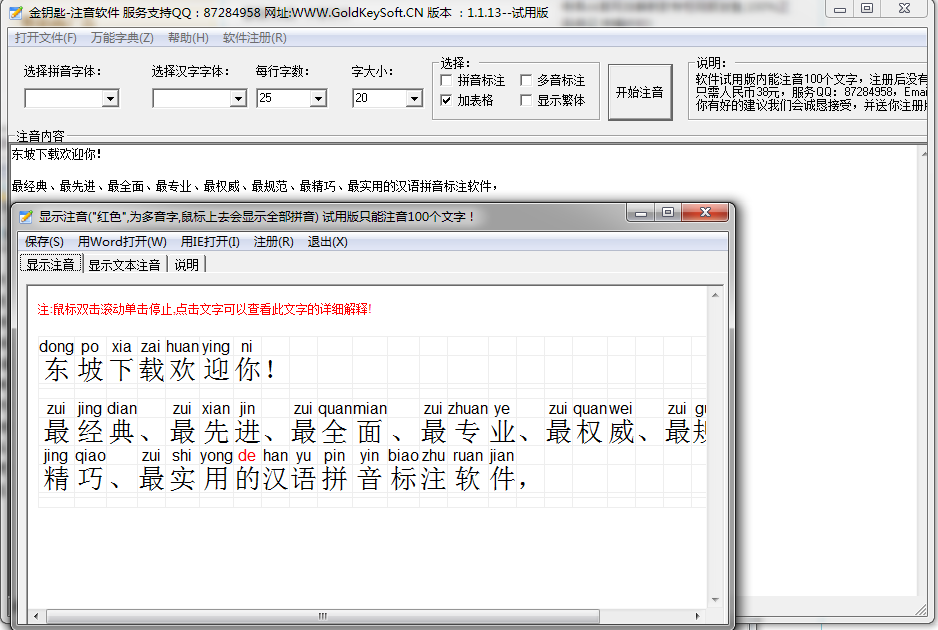
Task: Open the 保存 menu in the result window
Action: (x=44, y=241)
